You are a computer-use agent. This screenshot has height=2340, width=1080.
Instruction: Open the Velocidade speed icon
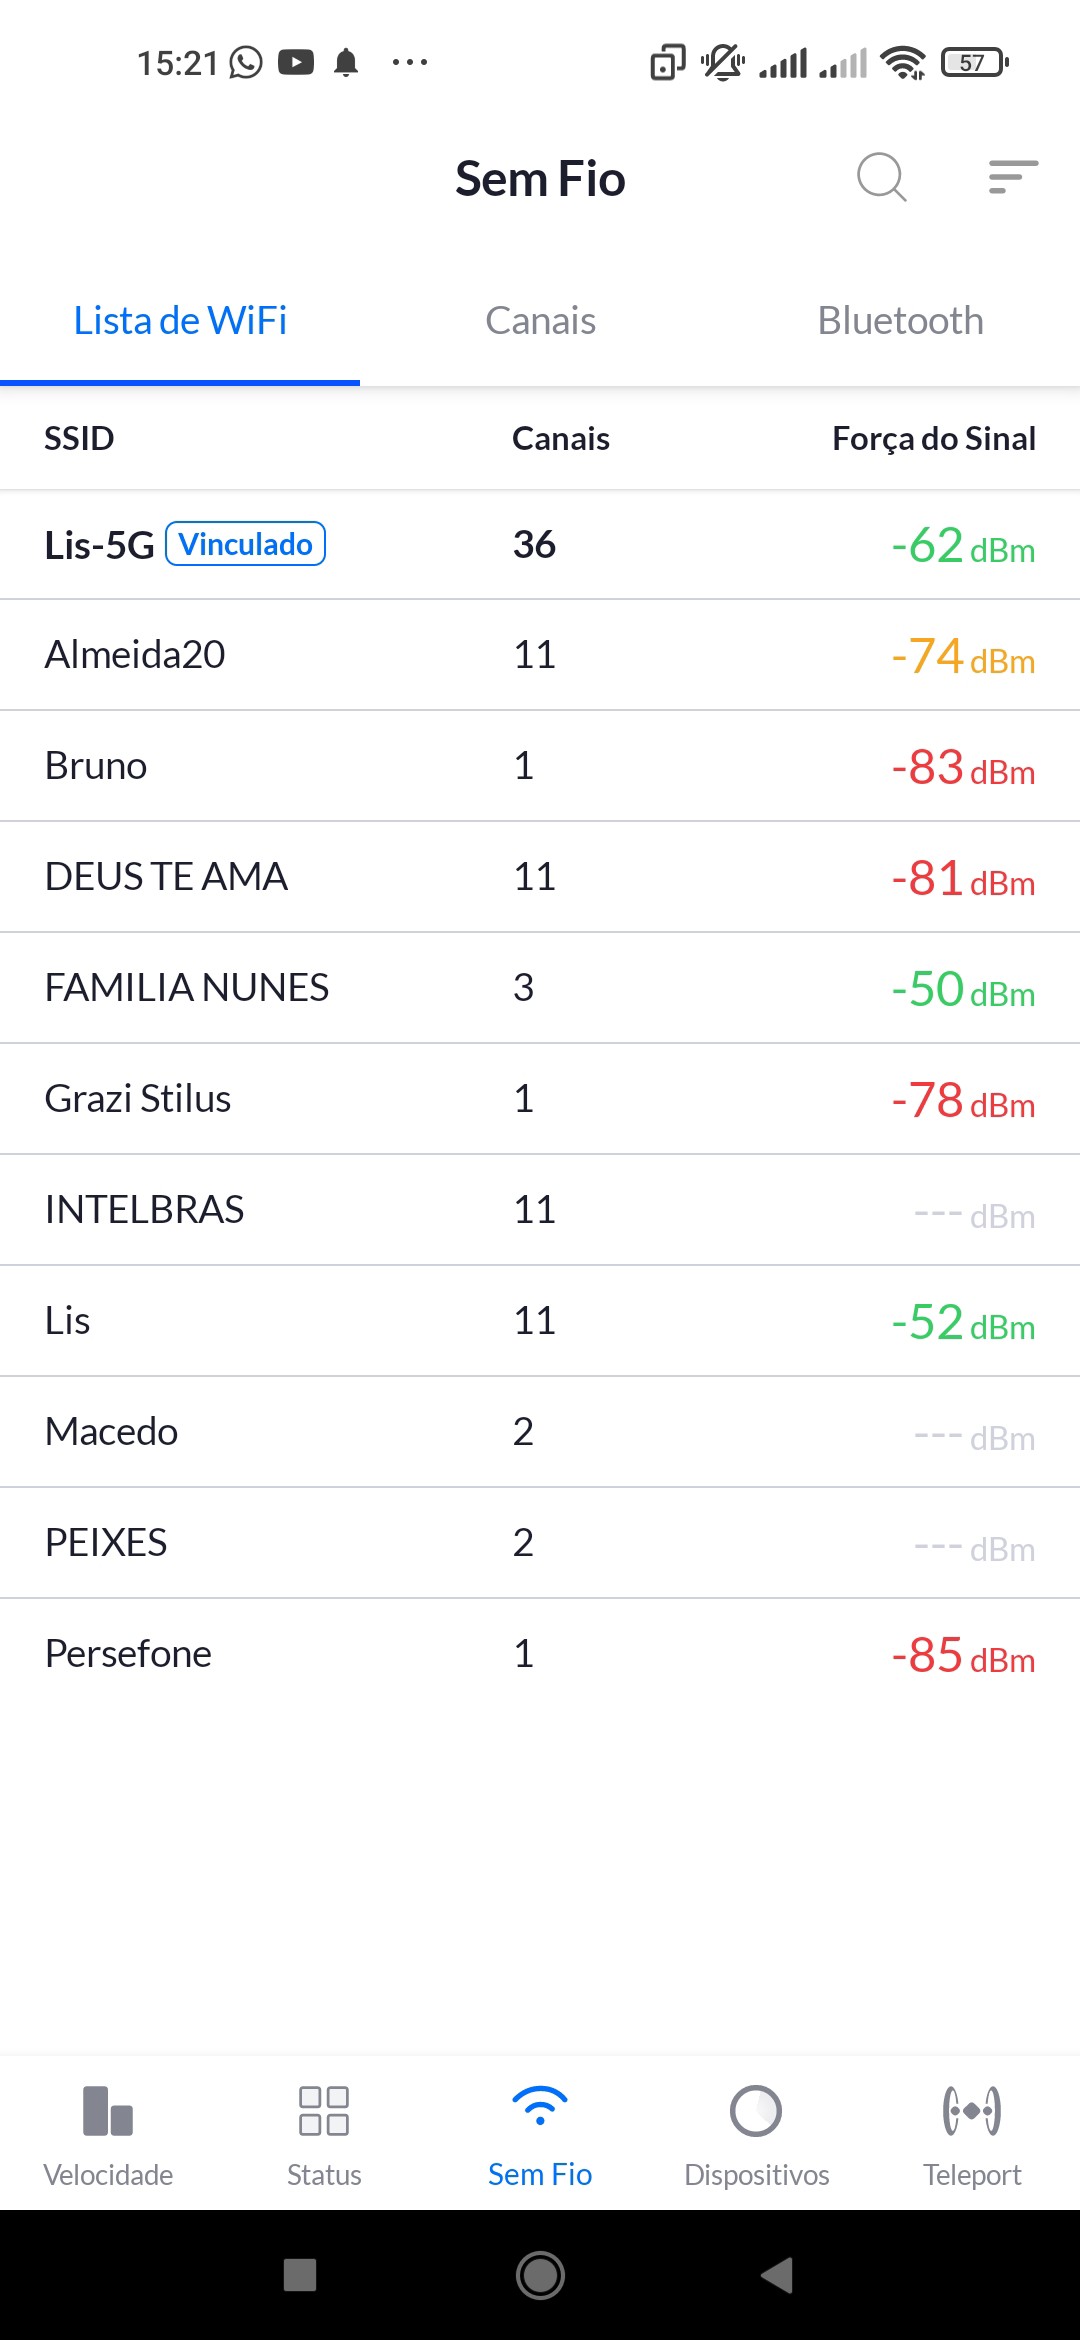(108, 2111)
